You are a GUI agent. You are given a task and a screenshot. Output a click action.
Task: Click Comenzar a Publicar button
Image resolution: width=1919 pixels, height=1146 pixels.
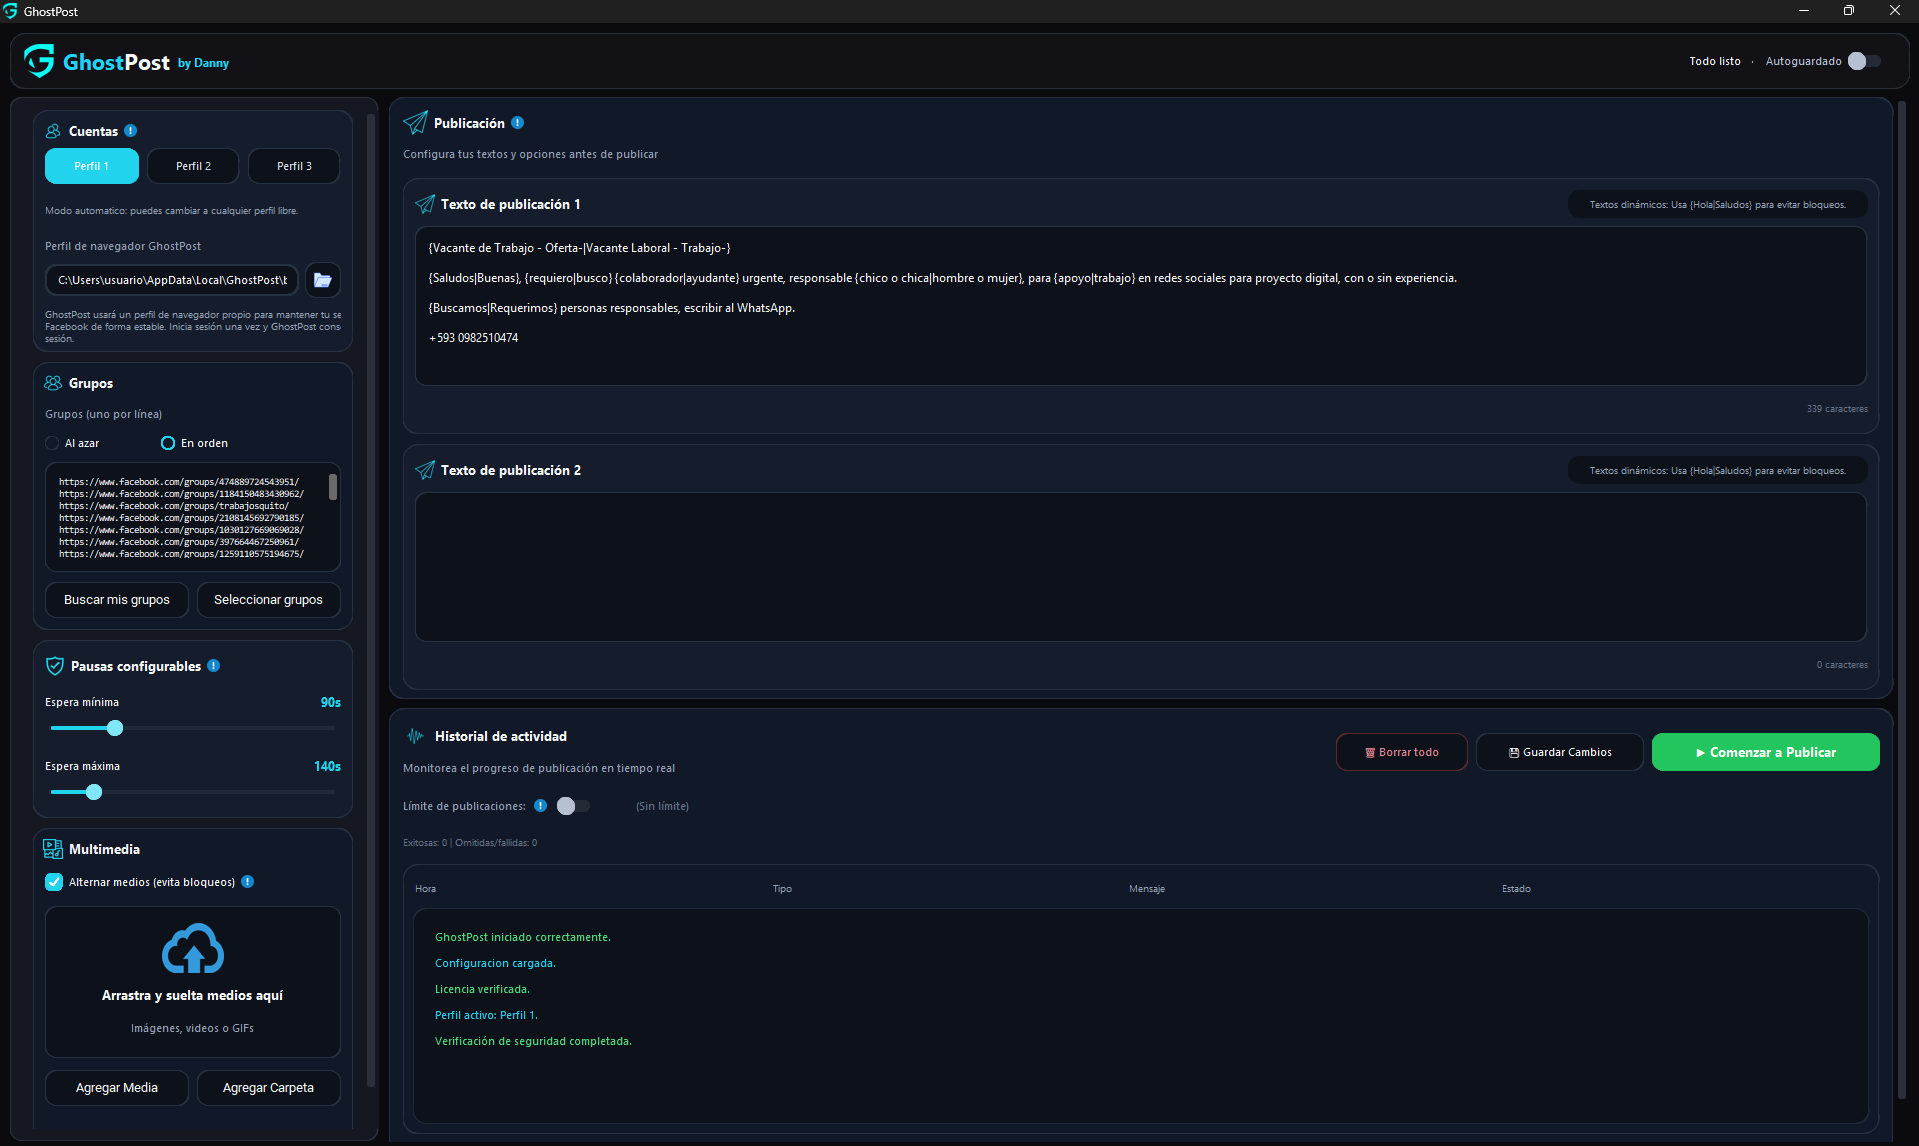pyautogui.click(x=1765, y=752)
